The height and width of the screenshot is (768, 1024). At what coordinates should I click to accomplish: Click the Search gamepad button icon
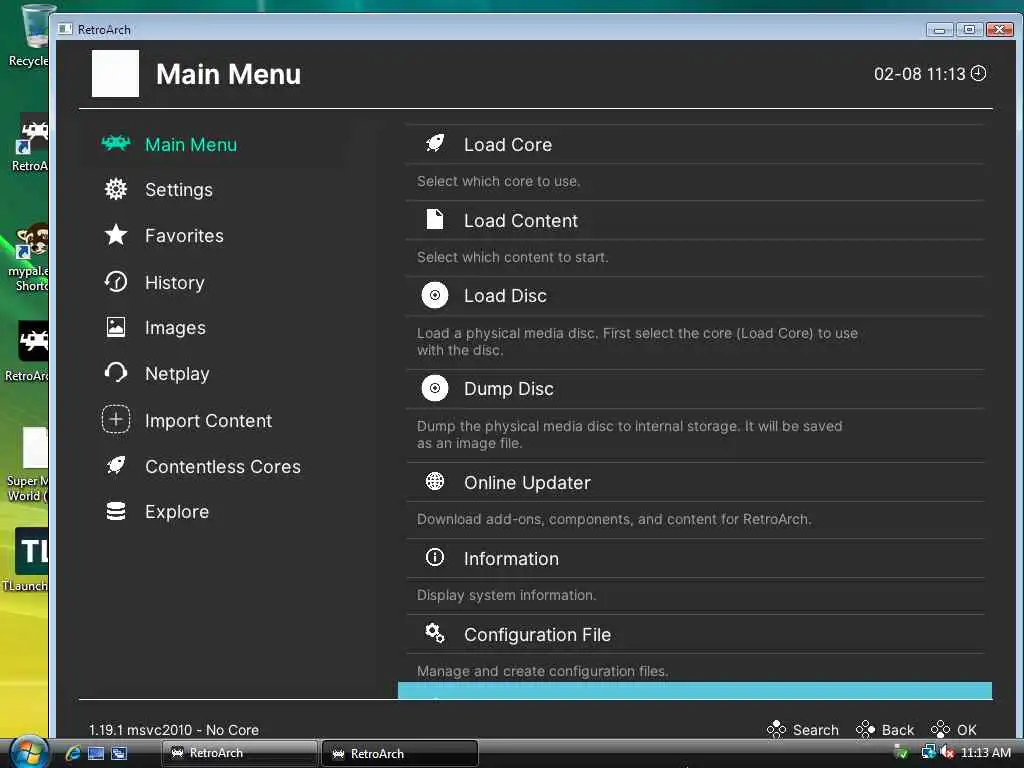pos(776,729)
